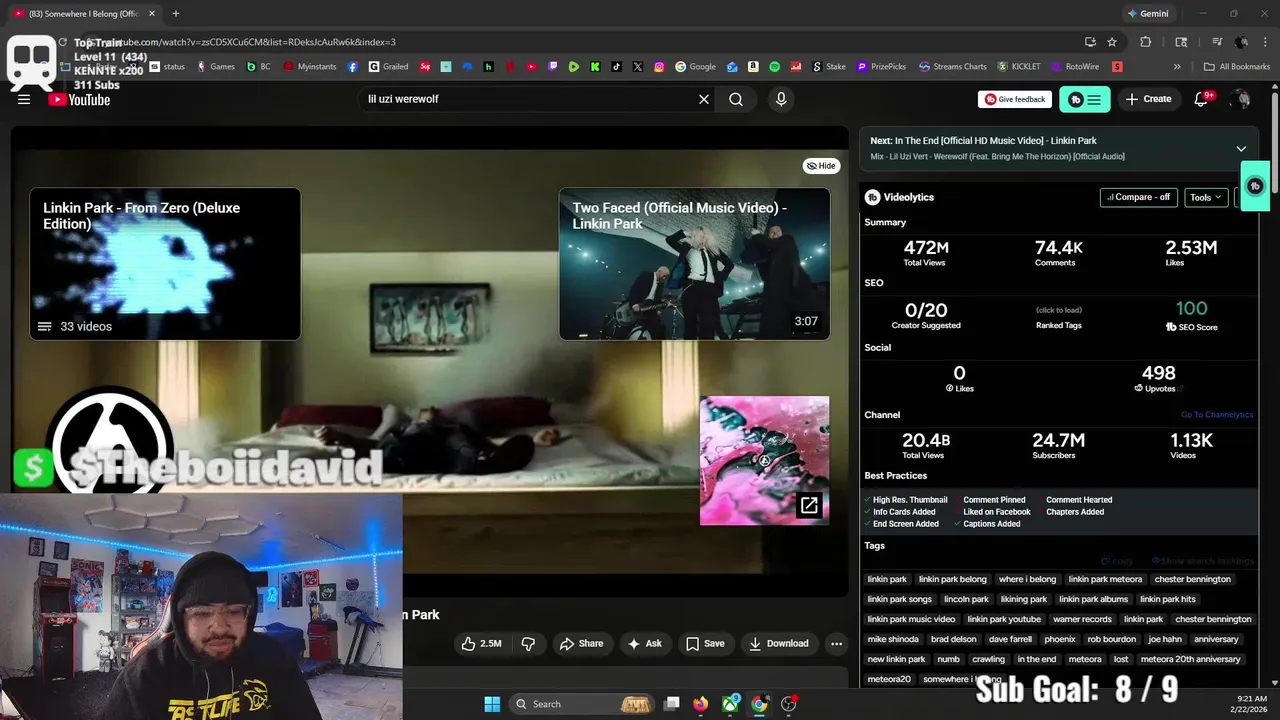Dislike the video with thumbs down
This screenshot has width=1280, height=720.
(x=528, y=643)
